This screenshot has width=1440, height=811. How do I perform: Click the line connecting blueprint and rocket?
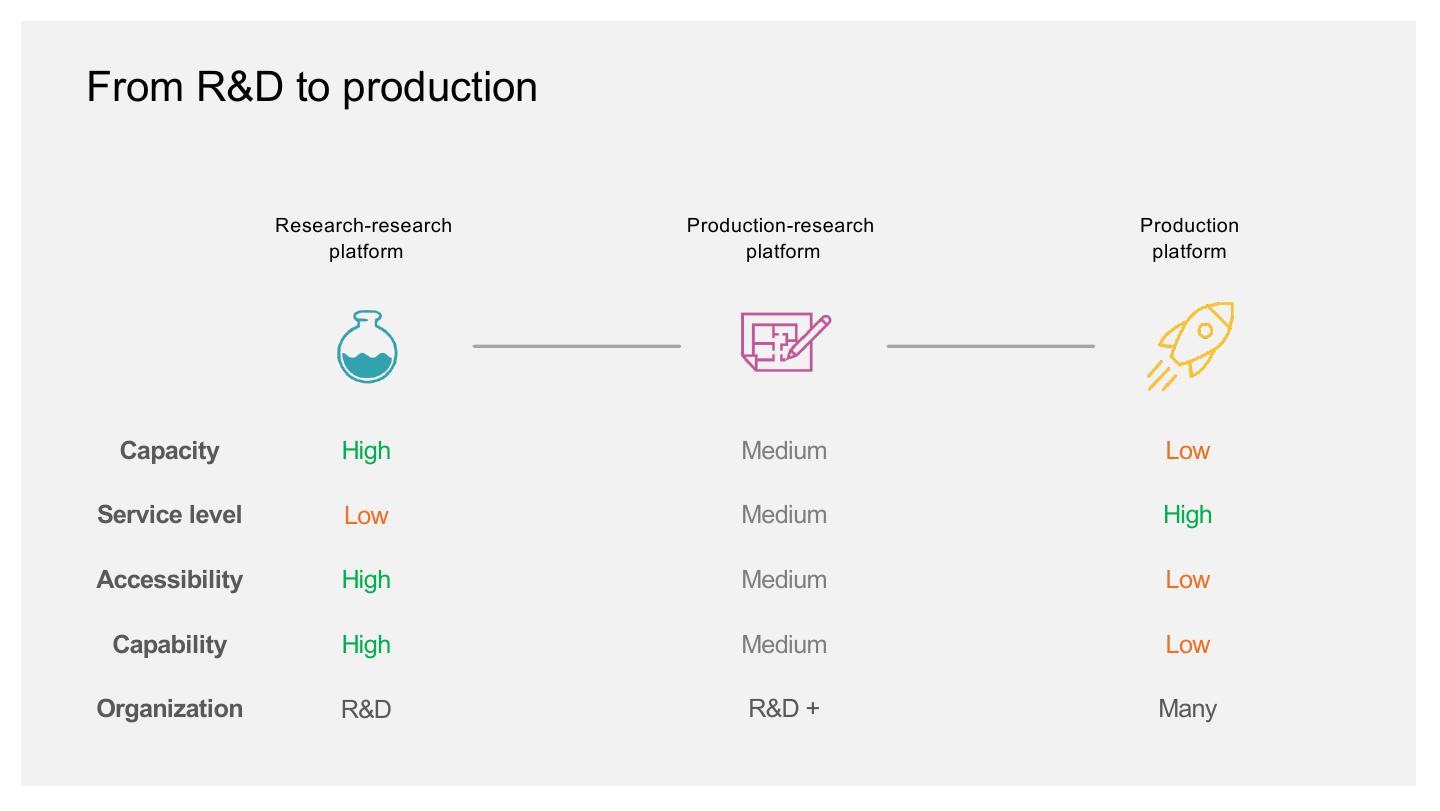(990, 346)
